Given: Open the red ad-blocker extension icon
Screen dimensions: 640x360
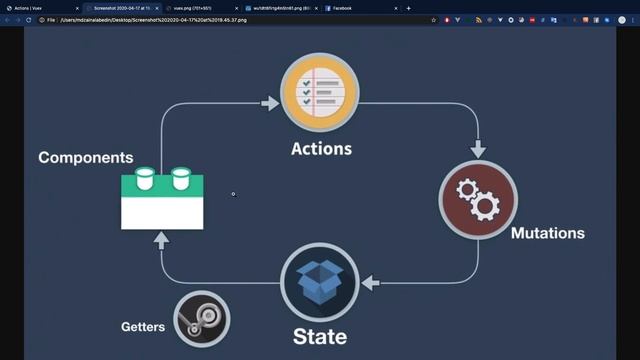Looking at the screenshot, I should 447,20.
